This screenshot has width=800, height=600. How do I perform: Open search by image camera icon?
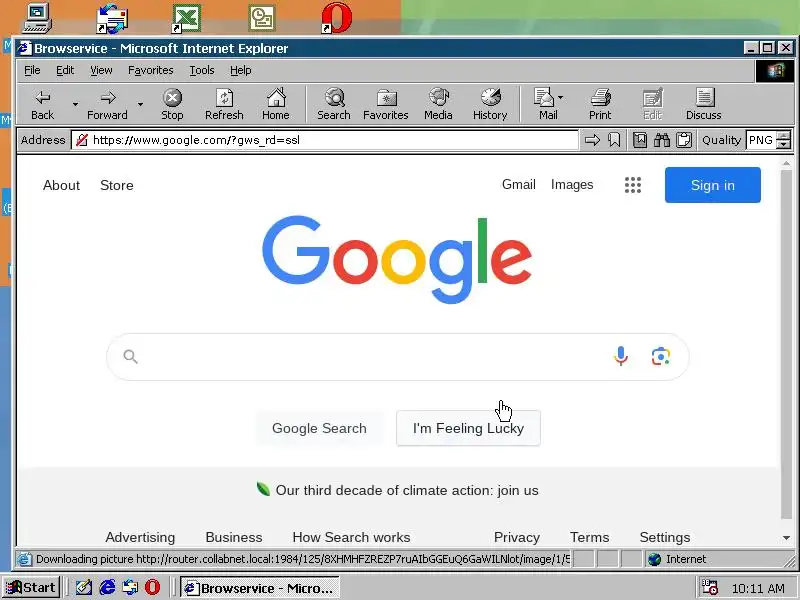(x=661, y=356)
